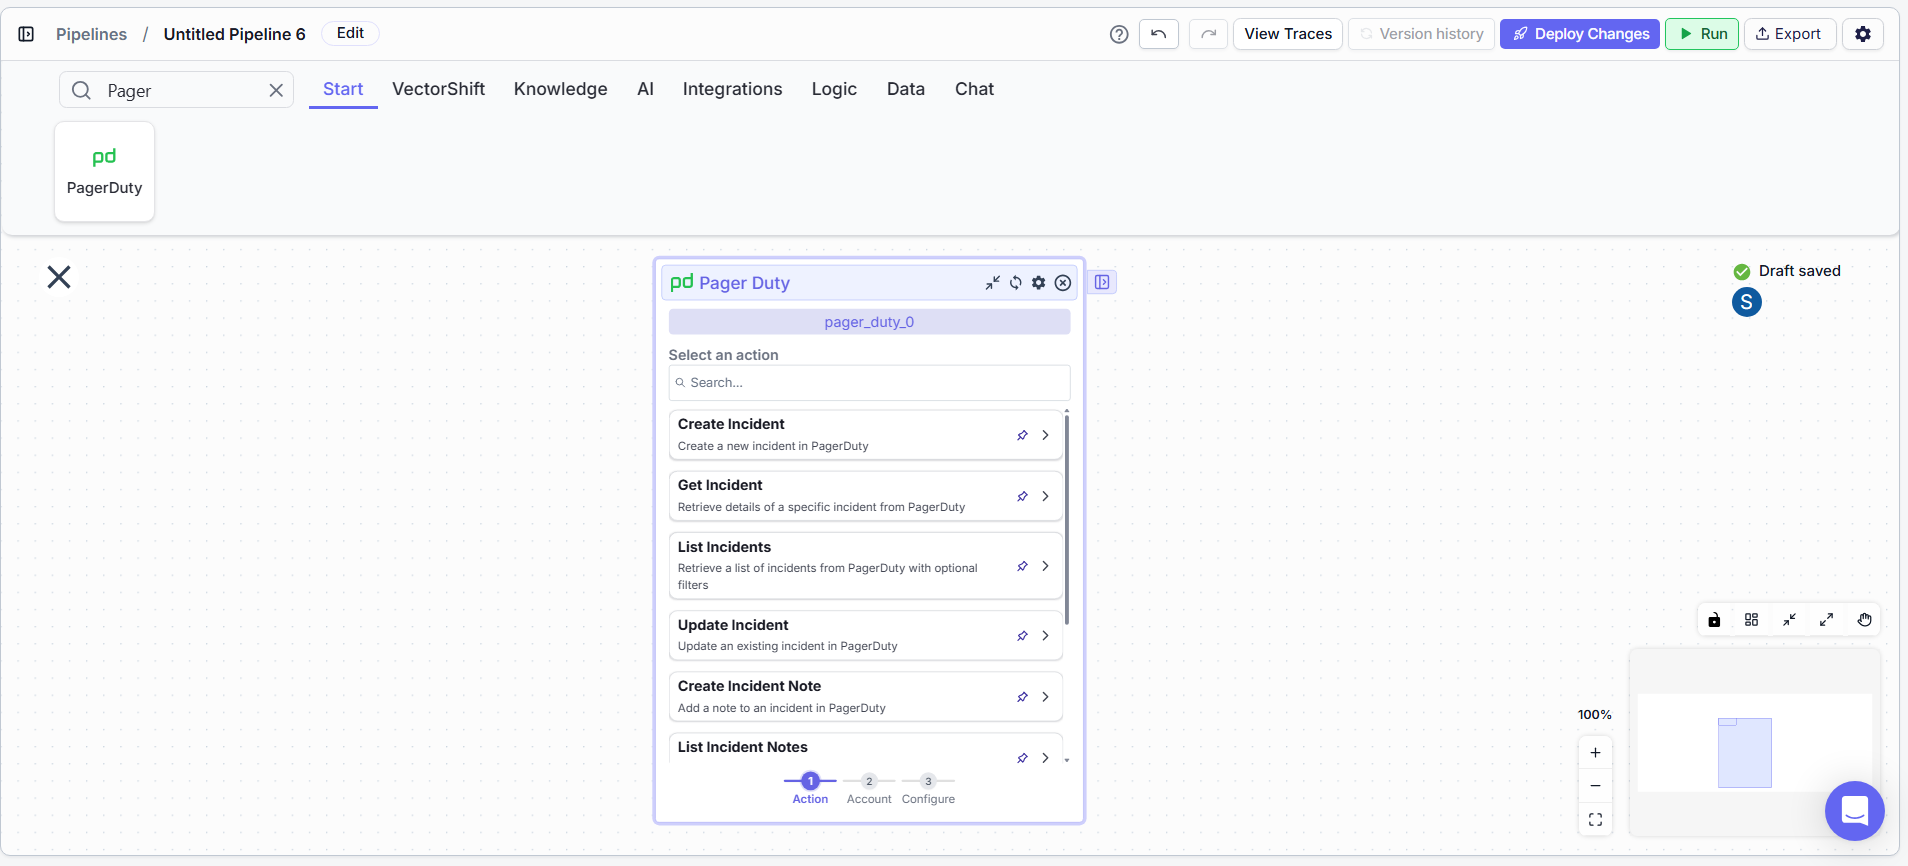Pin the Create Incident Note action
The height and width of the screenshot is (866, 1908).
pyautogui.click(x=1022, y=697)
